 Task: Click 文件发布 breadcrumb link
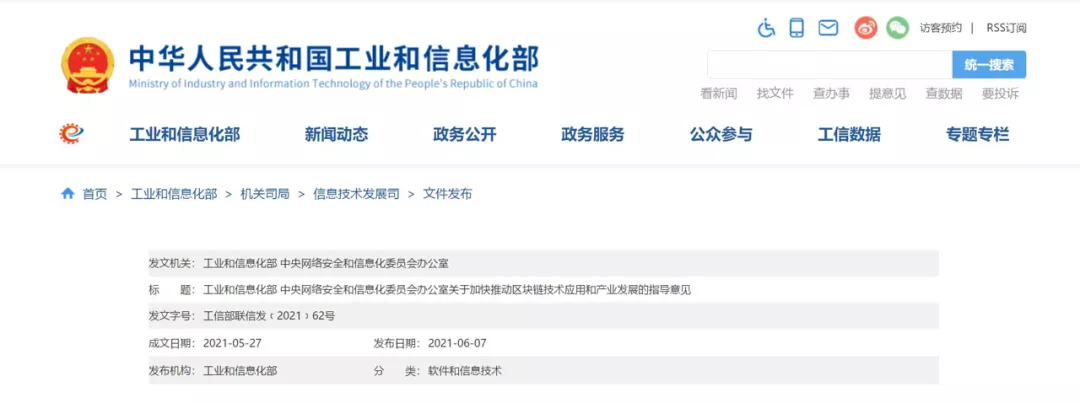click(448, 194)
